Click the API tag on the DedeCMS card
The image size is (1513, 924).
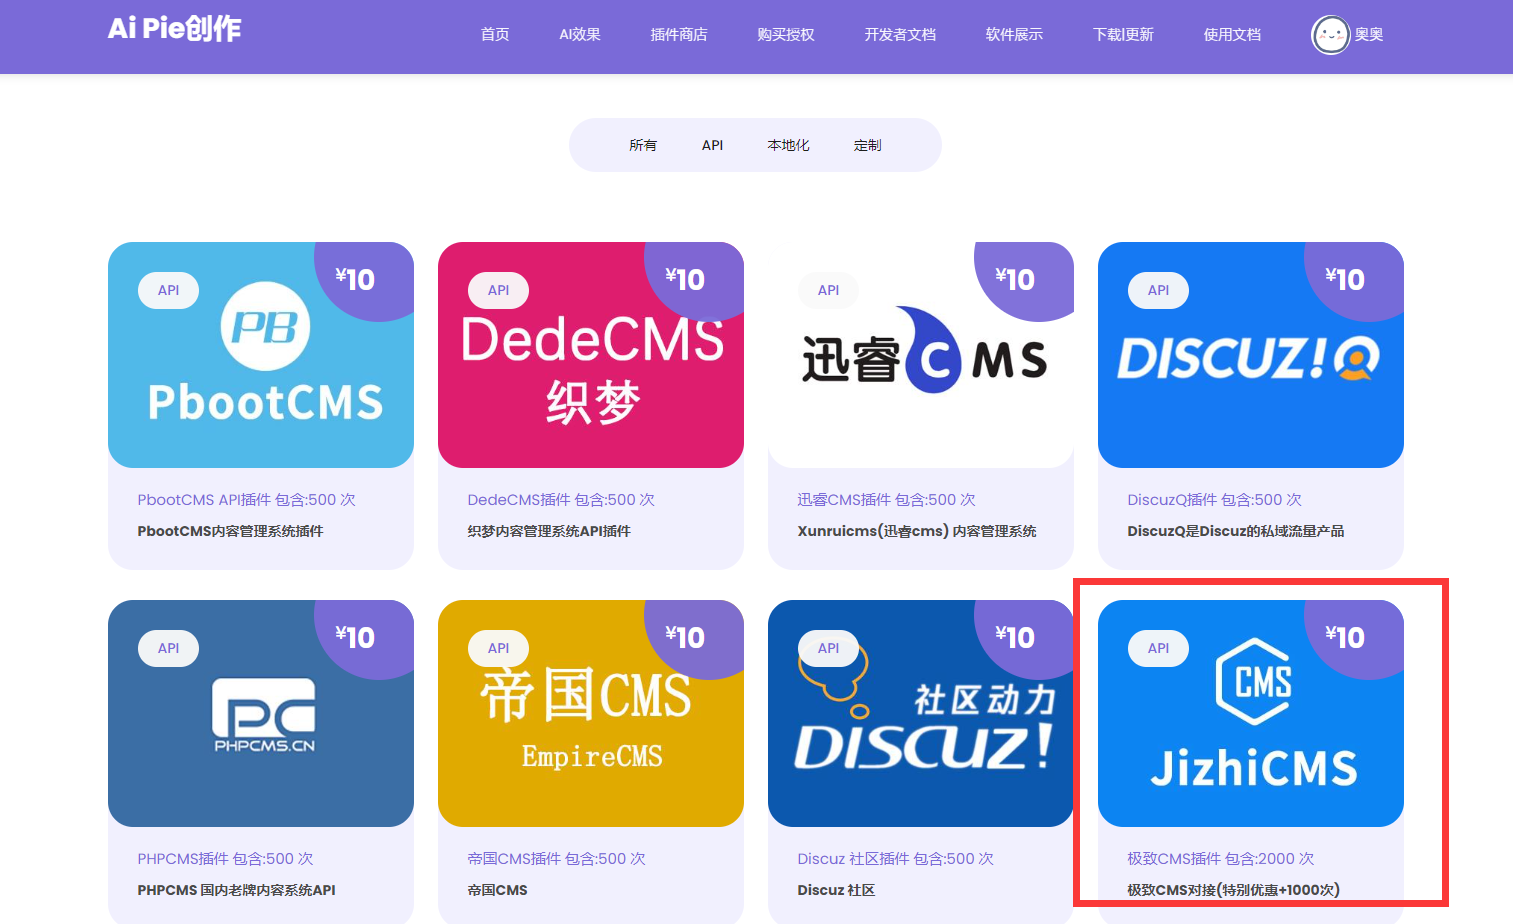point(498,290)
